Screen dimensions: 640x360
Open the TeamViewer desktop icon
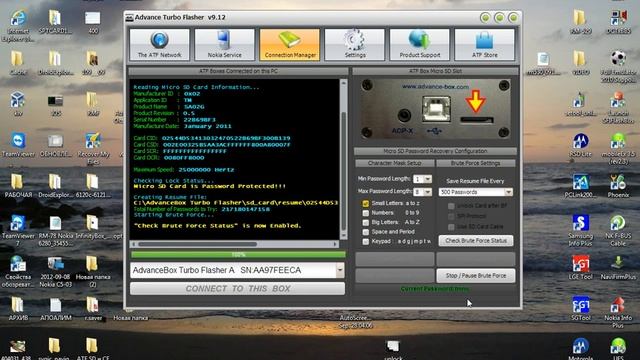click(18, 145)
